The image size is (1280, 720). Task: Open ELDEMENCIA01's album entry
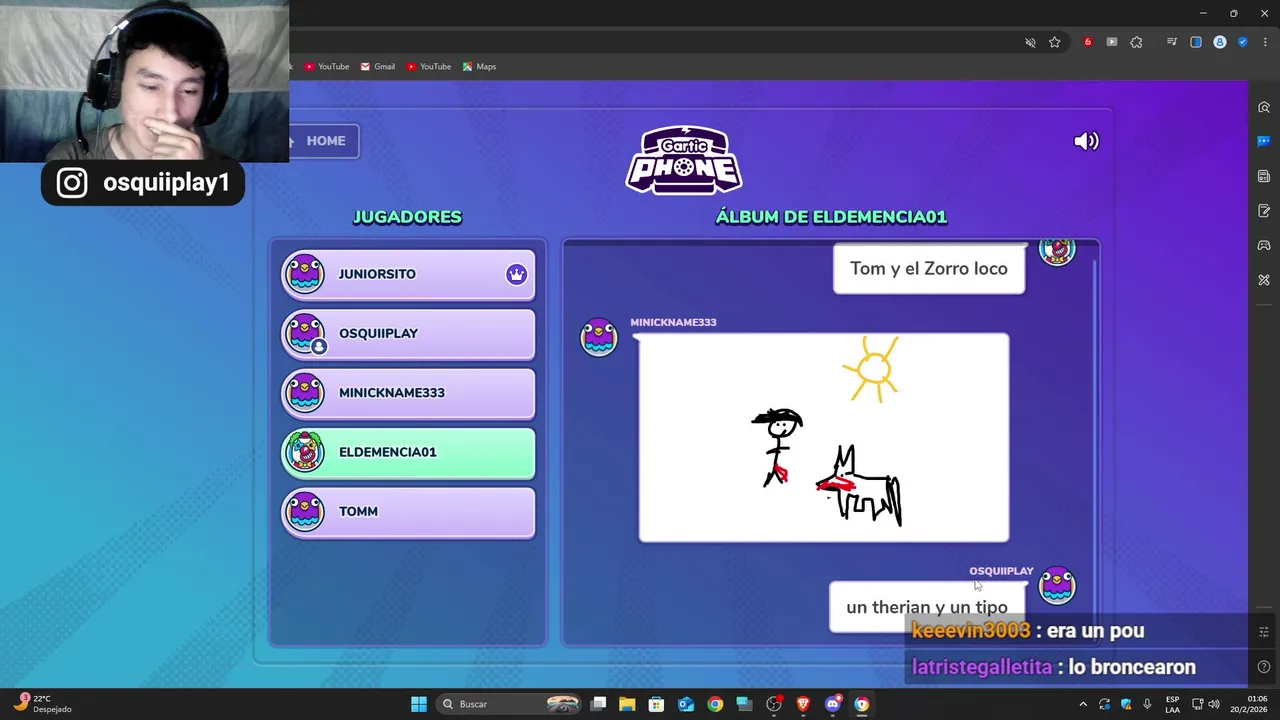pyautogui.click(x=408, y=453)
